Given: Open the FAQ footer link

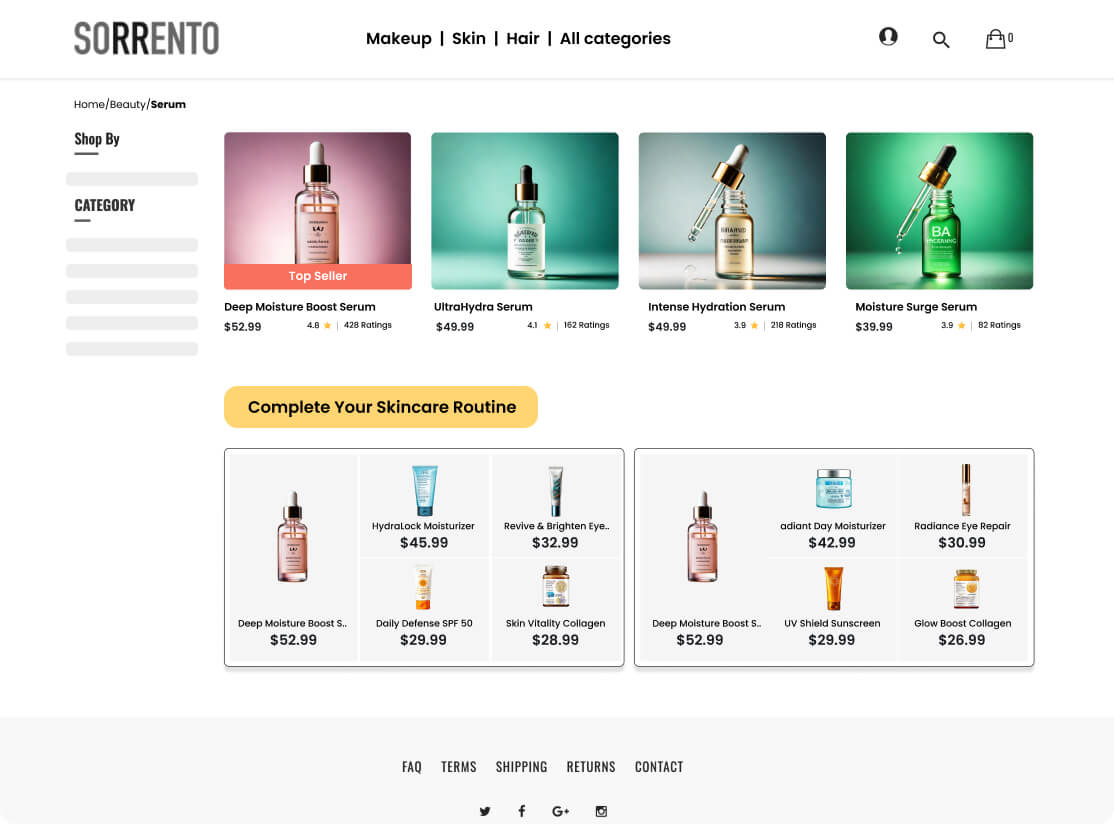Looking at the screenshot, I should click(412, 767).
